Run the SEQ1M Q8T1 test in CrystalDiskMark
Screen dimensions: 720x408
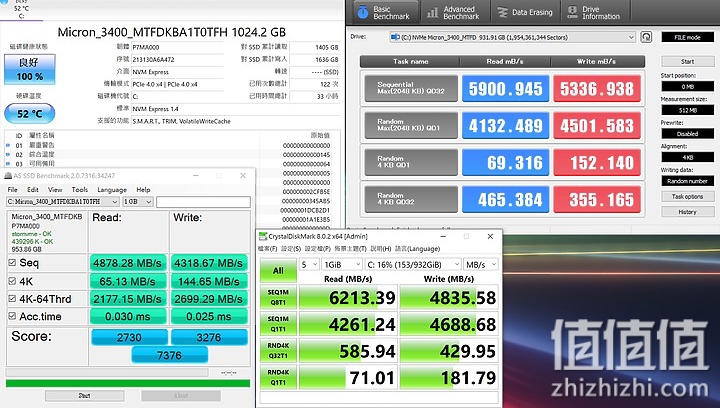point(278,297)
